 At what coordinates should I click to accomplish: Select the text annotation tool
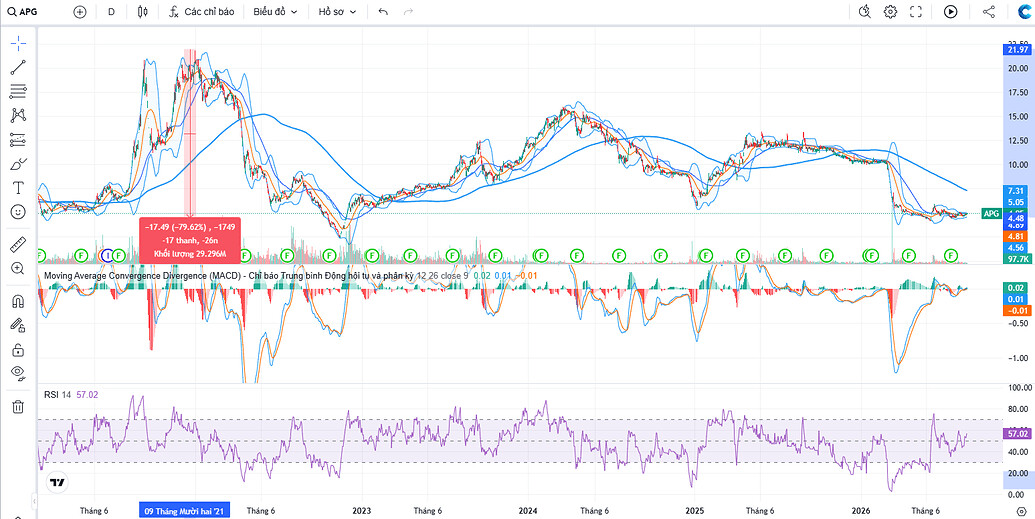(18, 188)
